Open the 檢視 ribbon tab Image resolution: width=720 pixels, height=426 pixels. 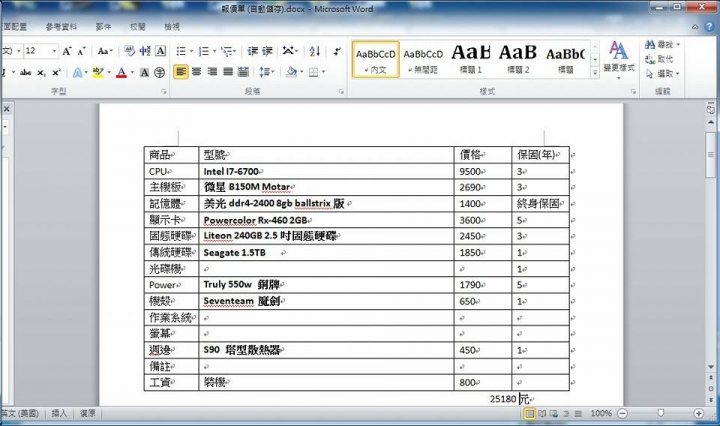tap(172, 27)
